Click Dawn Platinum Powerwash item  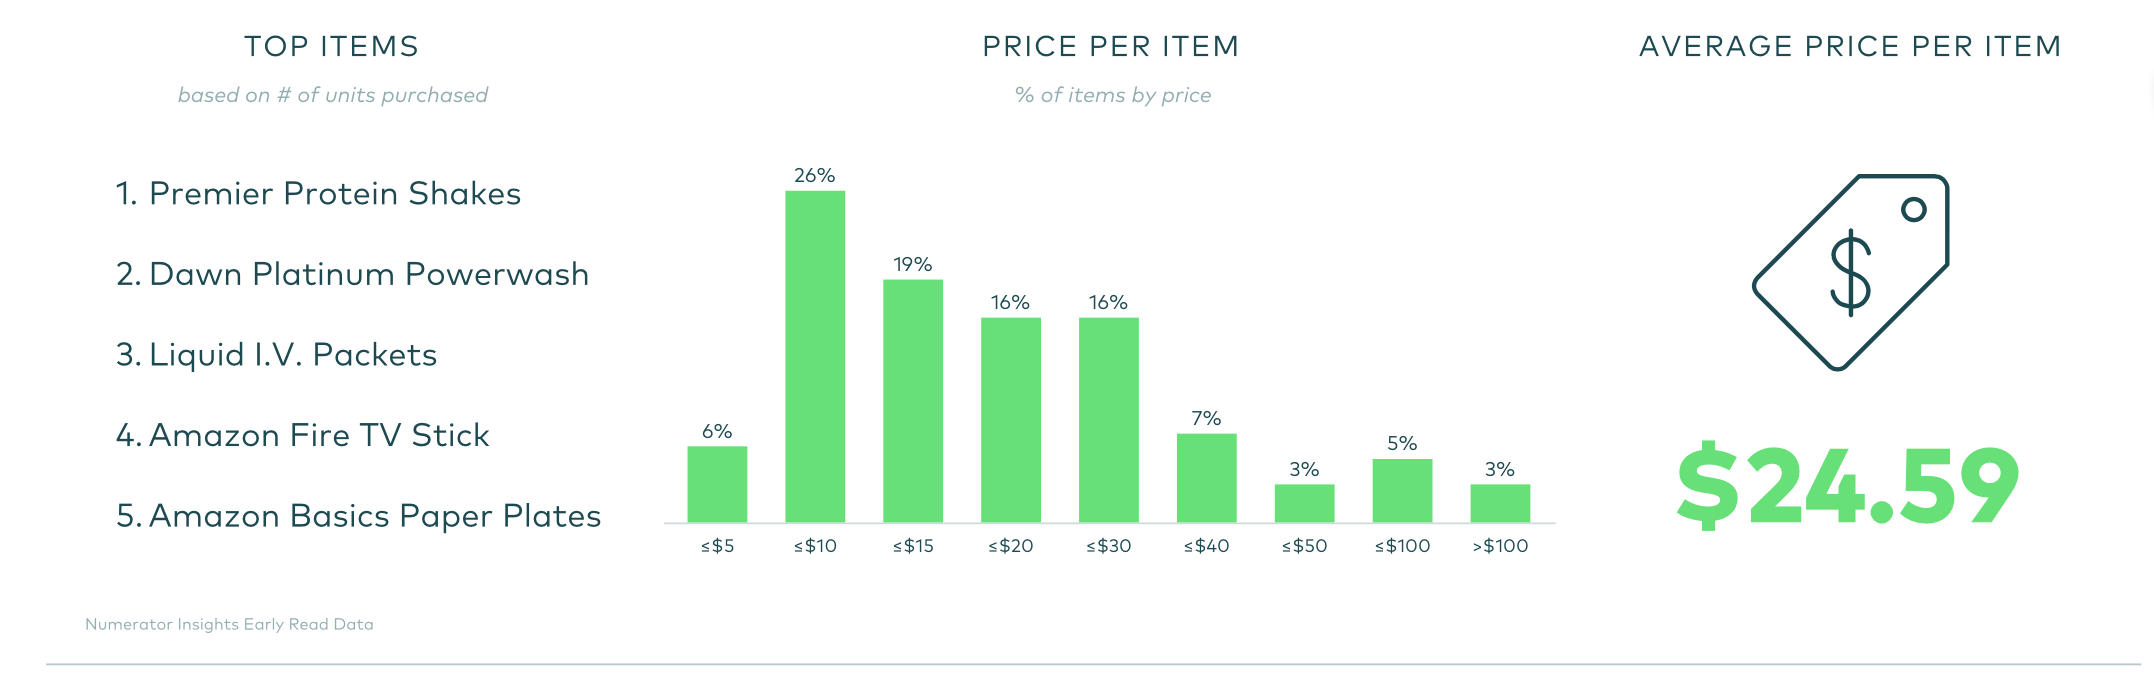point(352,274)
